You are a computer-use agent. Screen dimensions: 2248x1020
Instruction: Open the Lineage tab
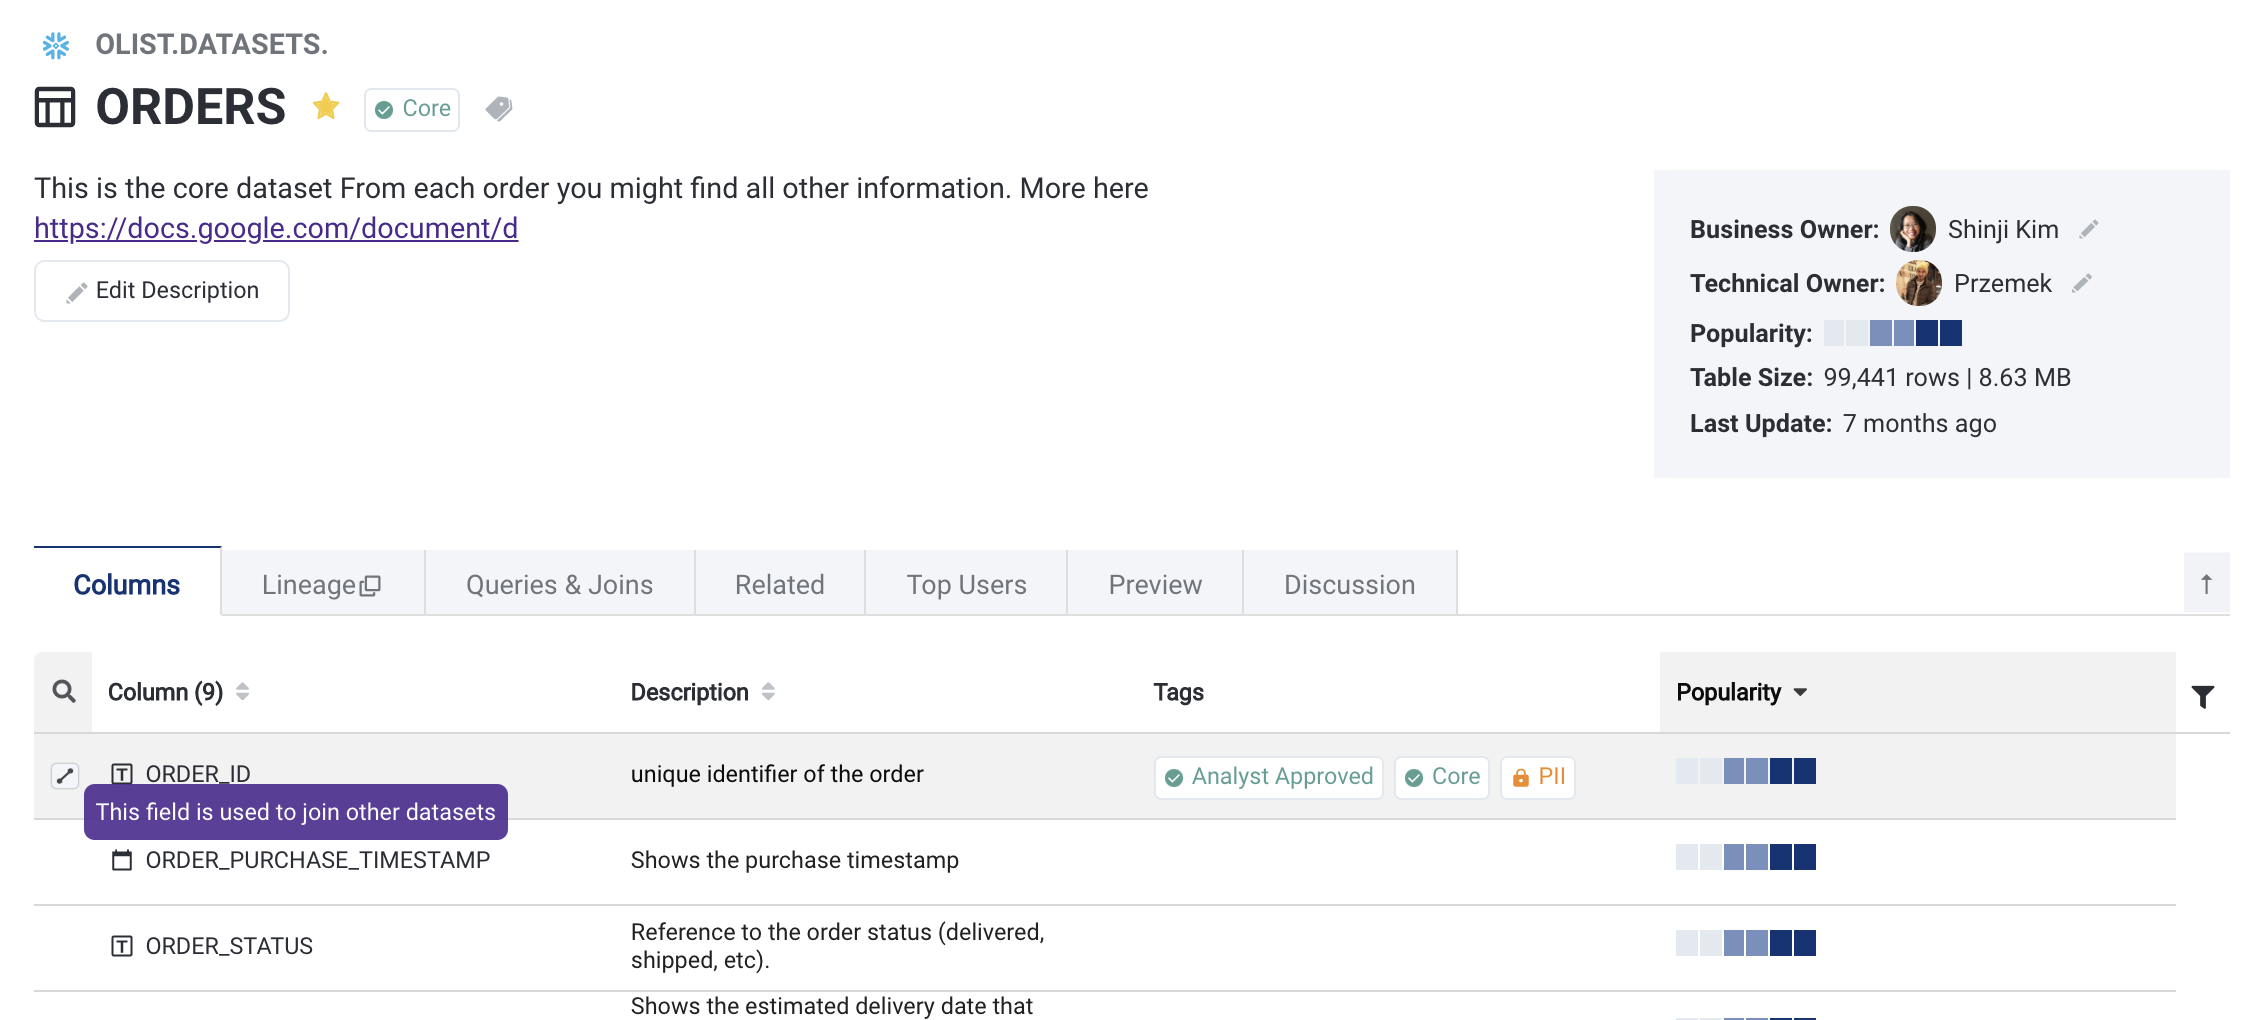[x=321, y=585]
